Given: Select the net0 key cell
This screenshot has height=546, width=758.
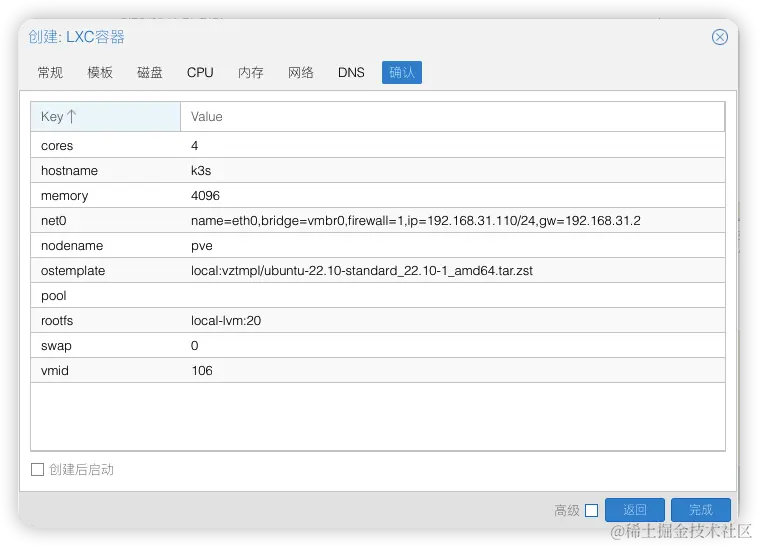Looking at the screenshot, I should point(105,221).
